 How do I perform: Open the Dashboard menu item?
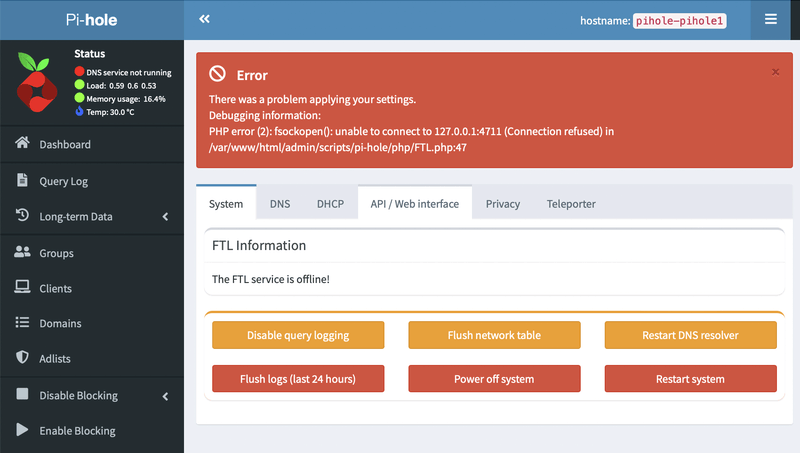coord(92,144)
